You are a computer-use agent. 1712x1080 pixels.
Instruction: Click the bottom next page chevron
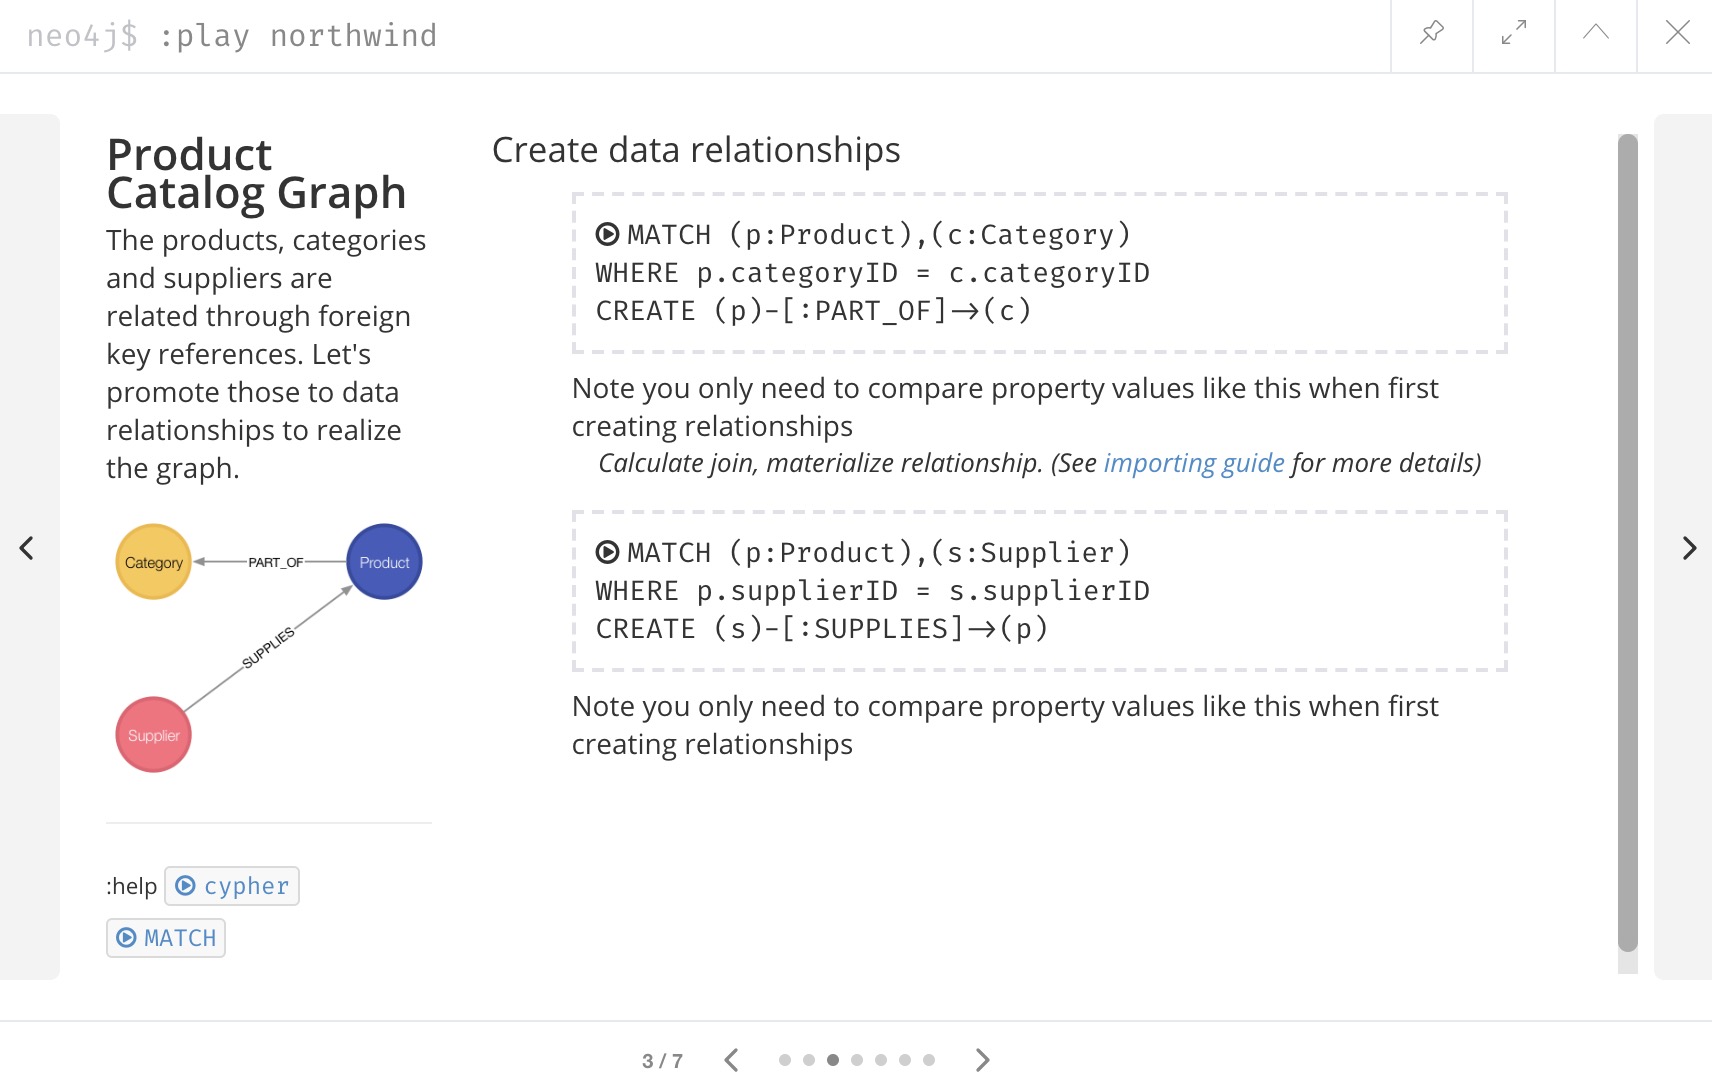click(982, 1060)
